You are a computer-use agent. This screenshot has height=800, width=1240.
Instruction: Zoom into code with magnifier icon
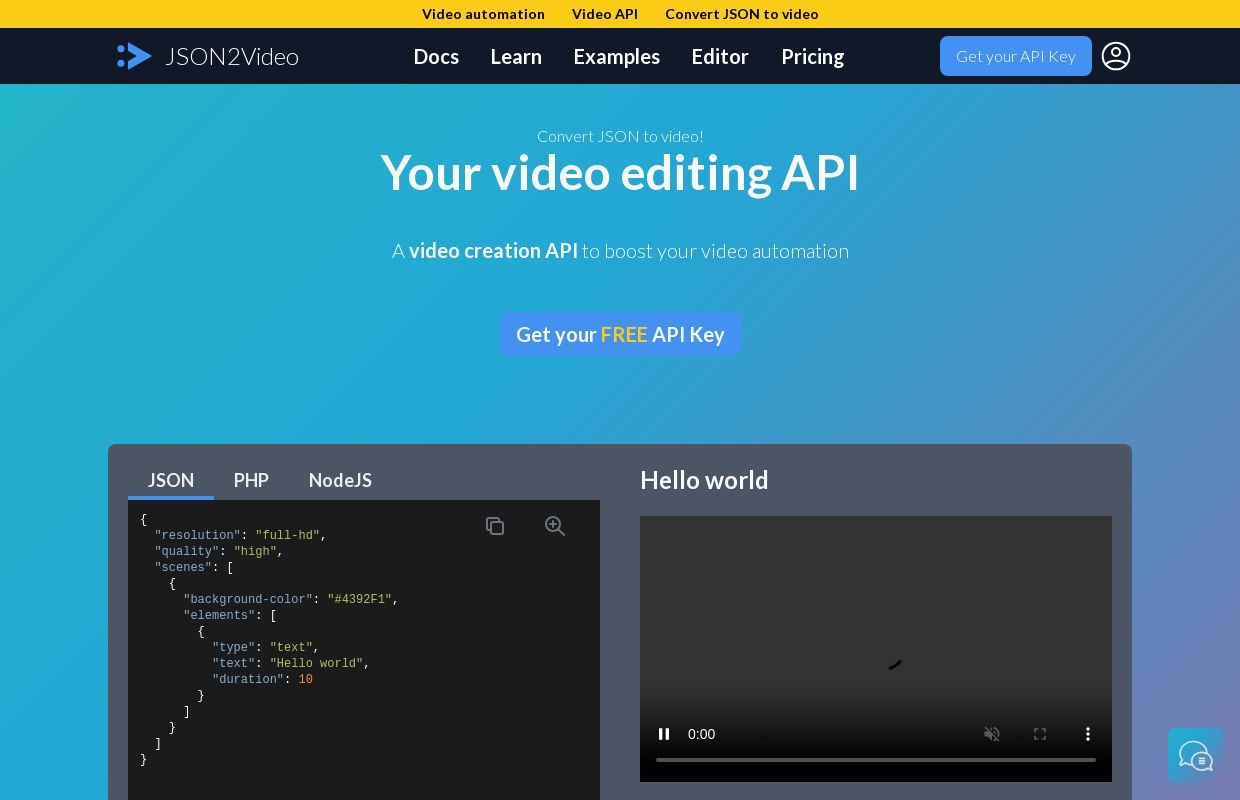555,526
